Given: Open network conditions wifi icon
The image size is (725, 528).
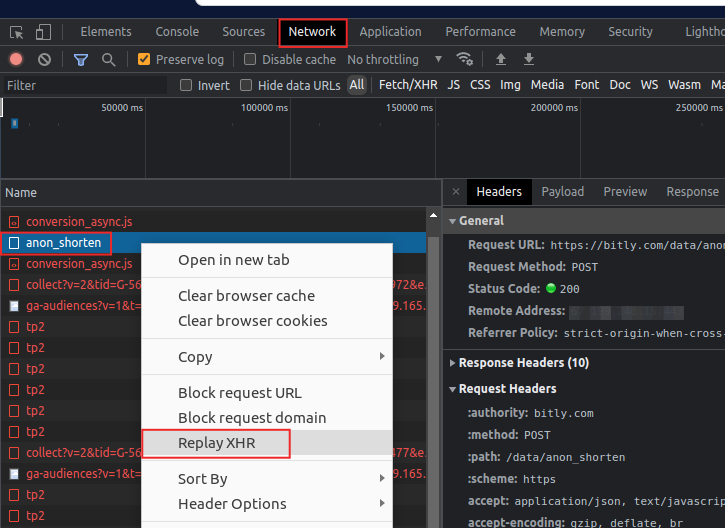Looking at the screenshot, I should 464,59.
